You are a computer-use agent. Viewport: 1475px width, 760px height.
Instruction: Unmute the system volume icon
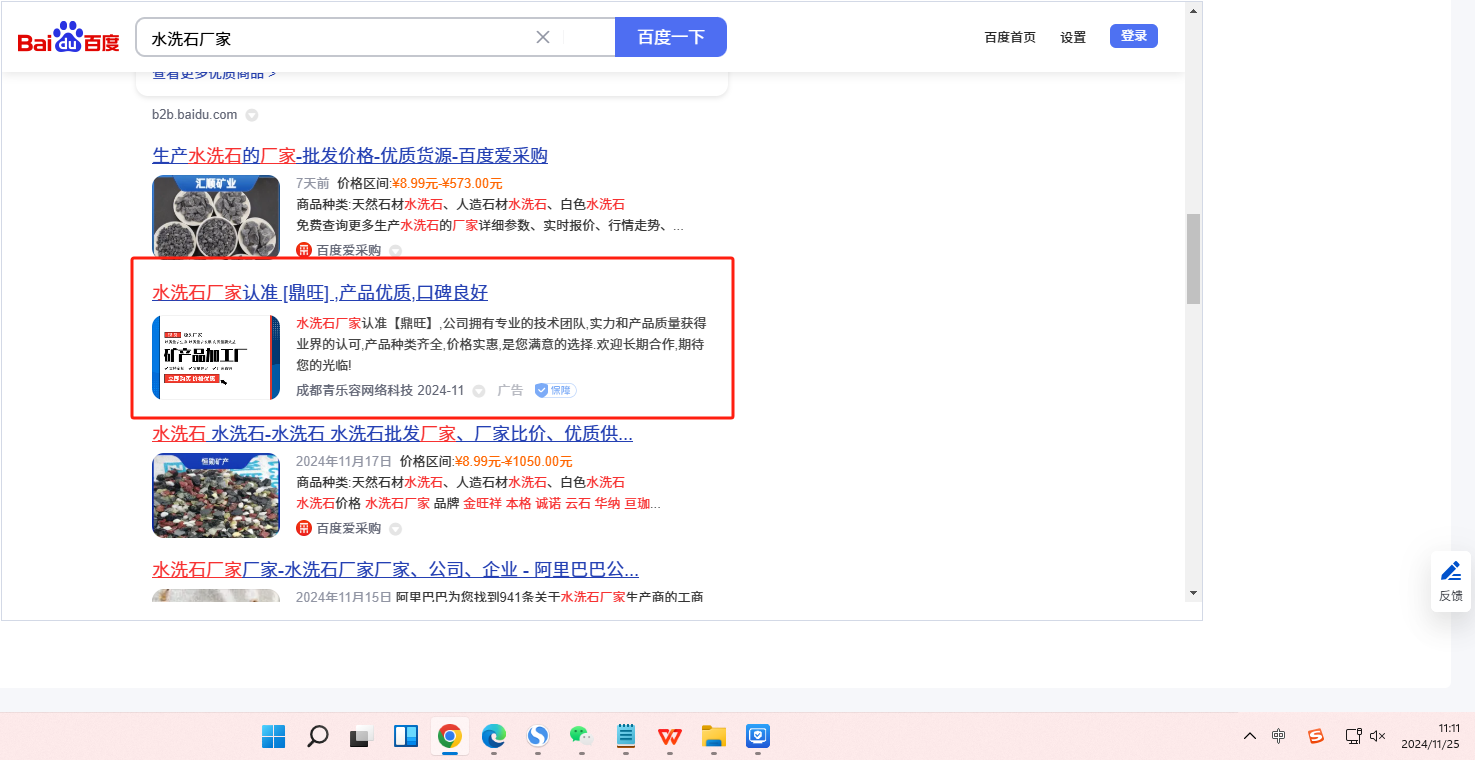[x=1377, y=736]
